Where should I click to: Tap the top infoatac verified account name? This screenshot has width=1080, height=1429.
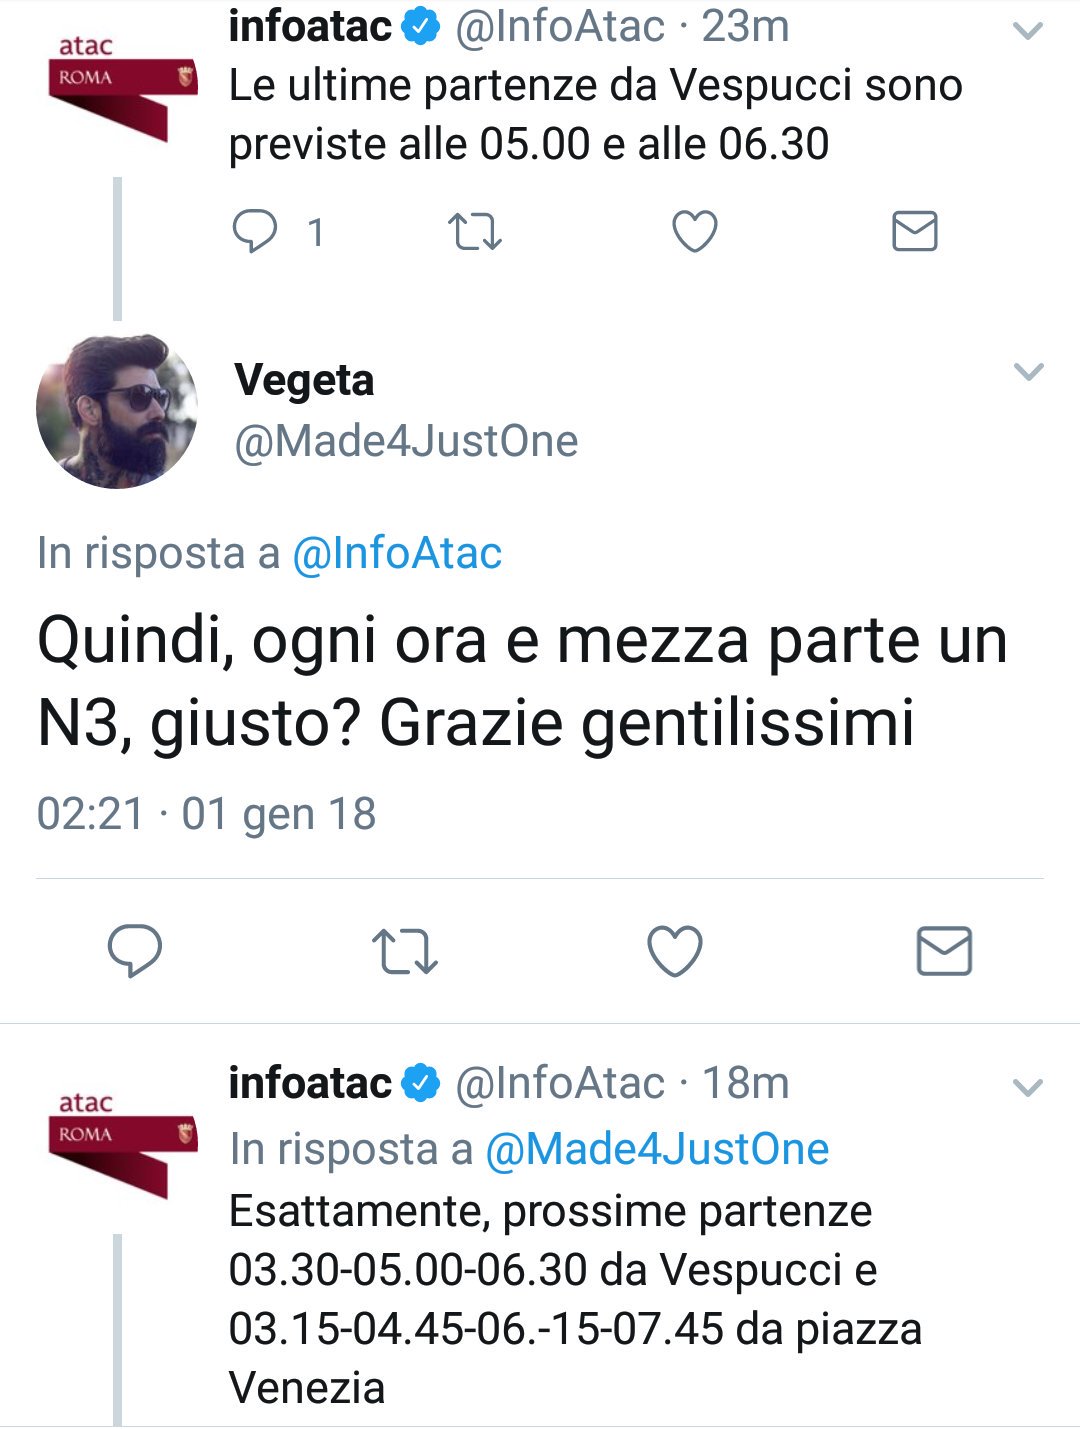[x=310, y=27]
